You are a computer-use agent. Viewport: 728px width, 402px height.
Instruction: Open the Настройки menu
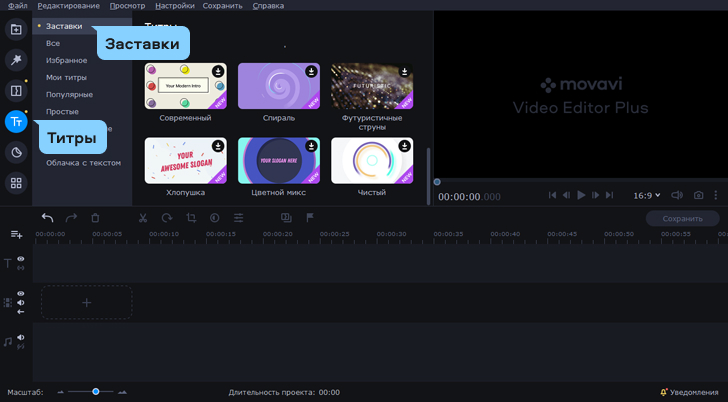pos(176,6)
